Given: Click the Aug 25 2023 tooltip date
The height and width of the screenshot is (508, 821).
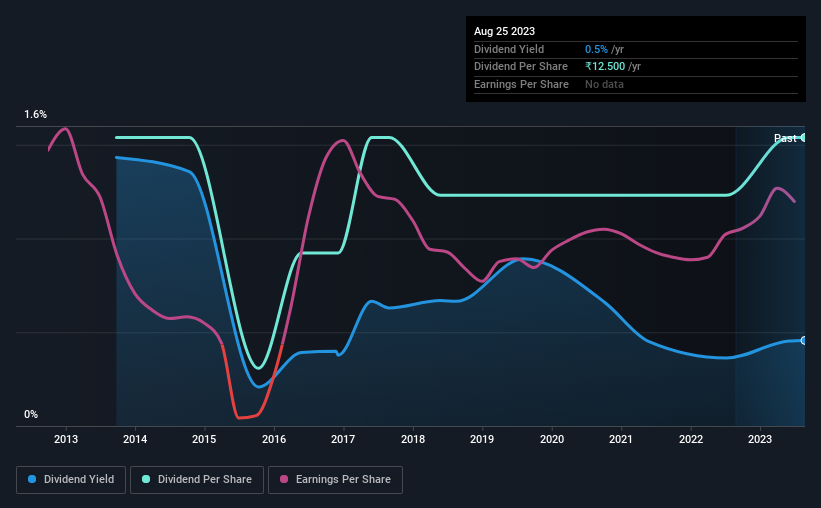Looking at the screenshot, I should coord(504,31).
